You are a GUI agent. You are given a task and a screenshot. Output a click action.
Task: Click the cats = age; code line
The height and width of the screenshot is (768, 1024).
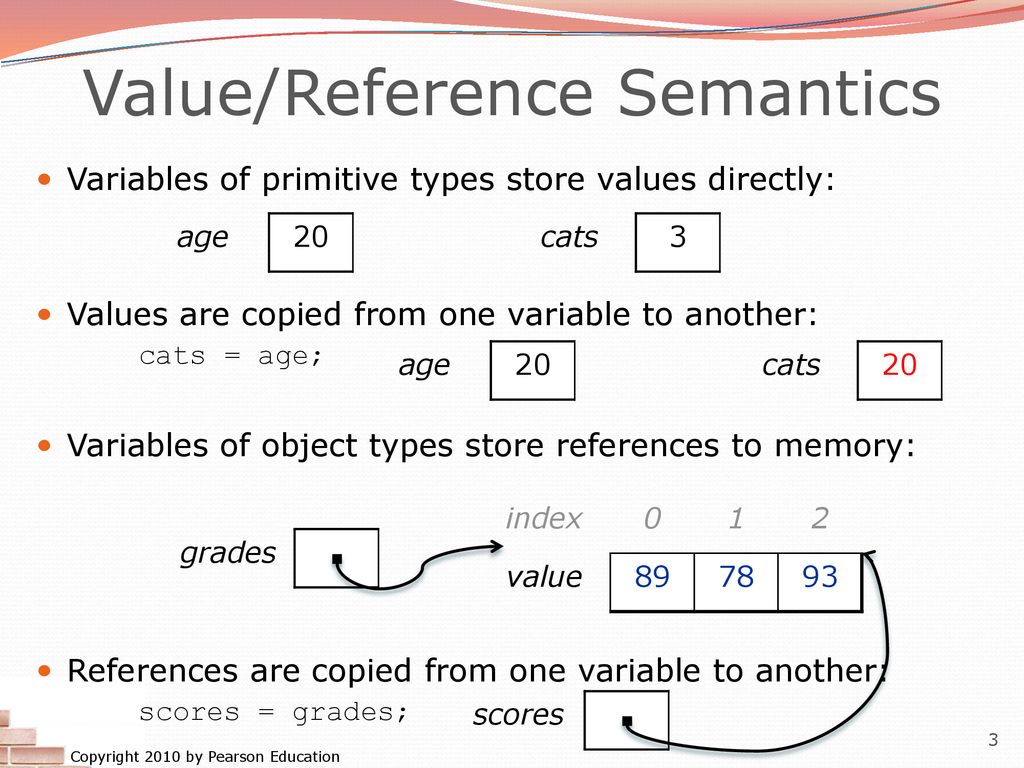pyautogui.click(x=231, y=357)
